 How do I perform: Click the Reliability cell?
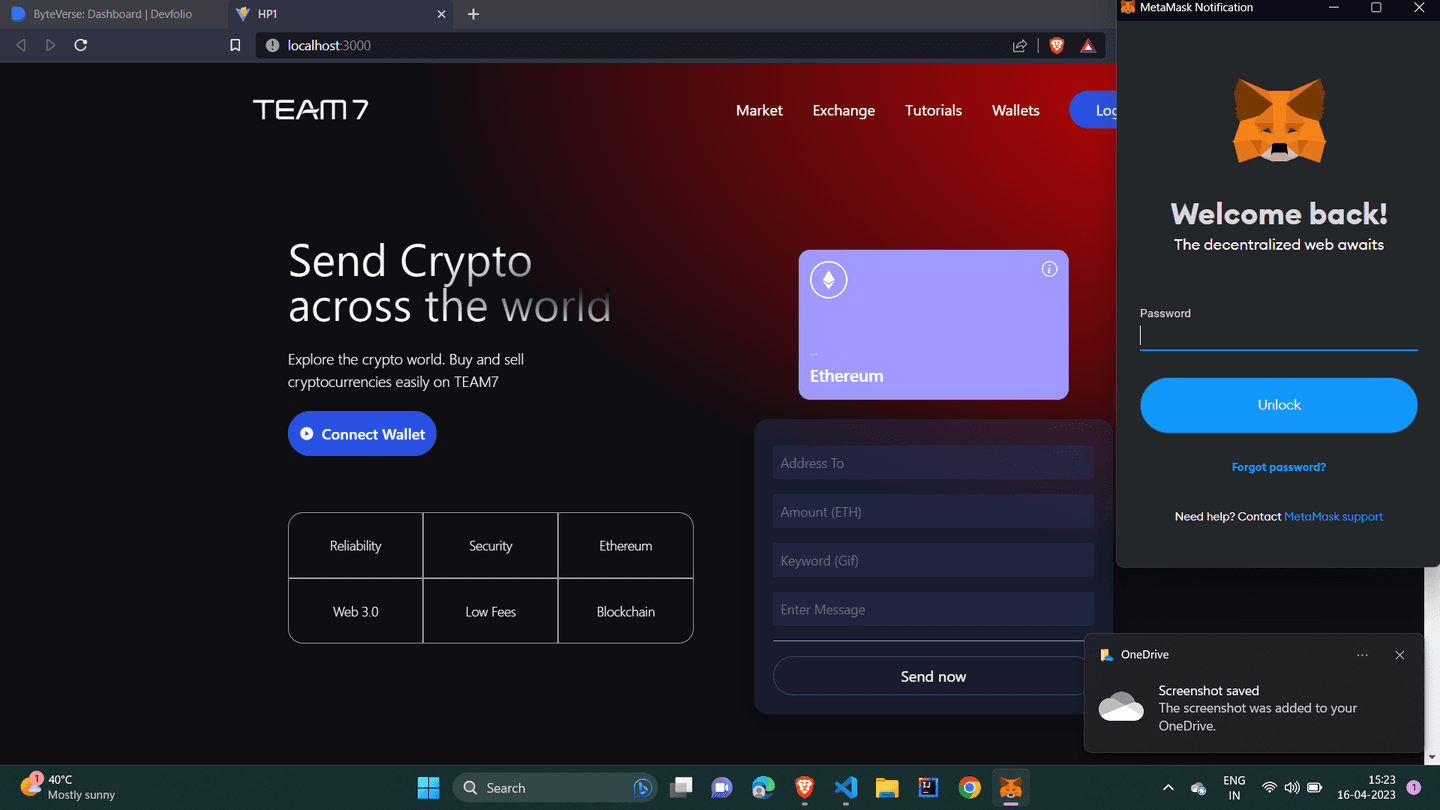tap(356, 545)
